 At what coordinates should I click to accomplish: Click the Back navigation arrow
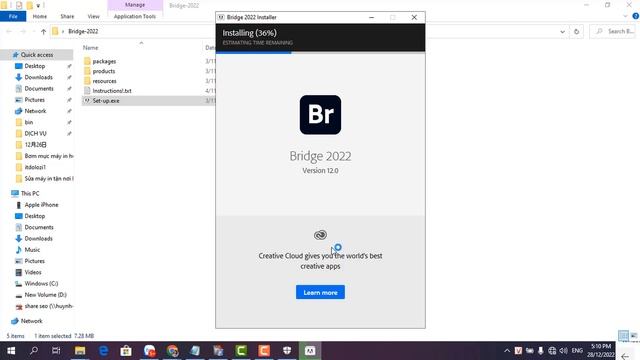(x=9, y=31)
